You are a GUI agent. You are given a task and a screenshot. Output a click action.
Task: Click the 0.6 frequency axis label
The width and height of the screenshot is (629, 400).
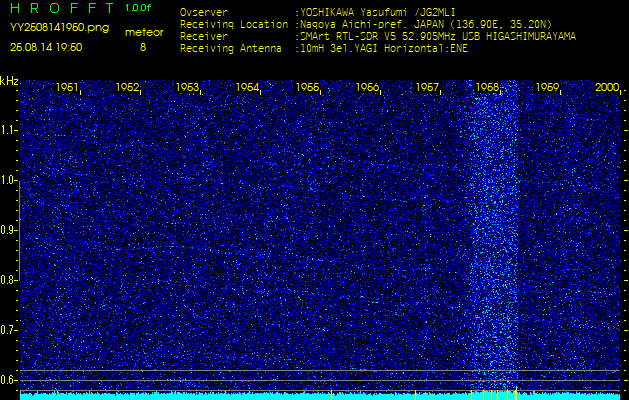tap(9, 380)
